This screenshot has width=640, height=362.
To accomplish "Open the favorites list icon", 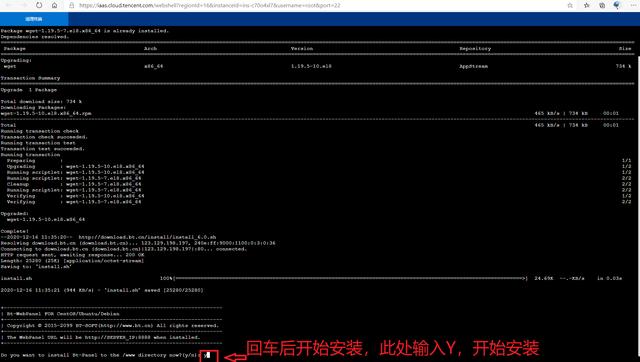I will tap(587, 5).
